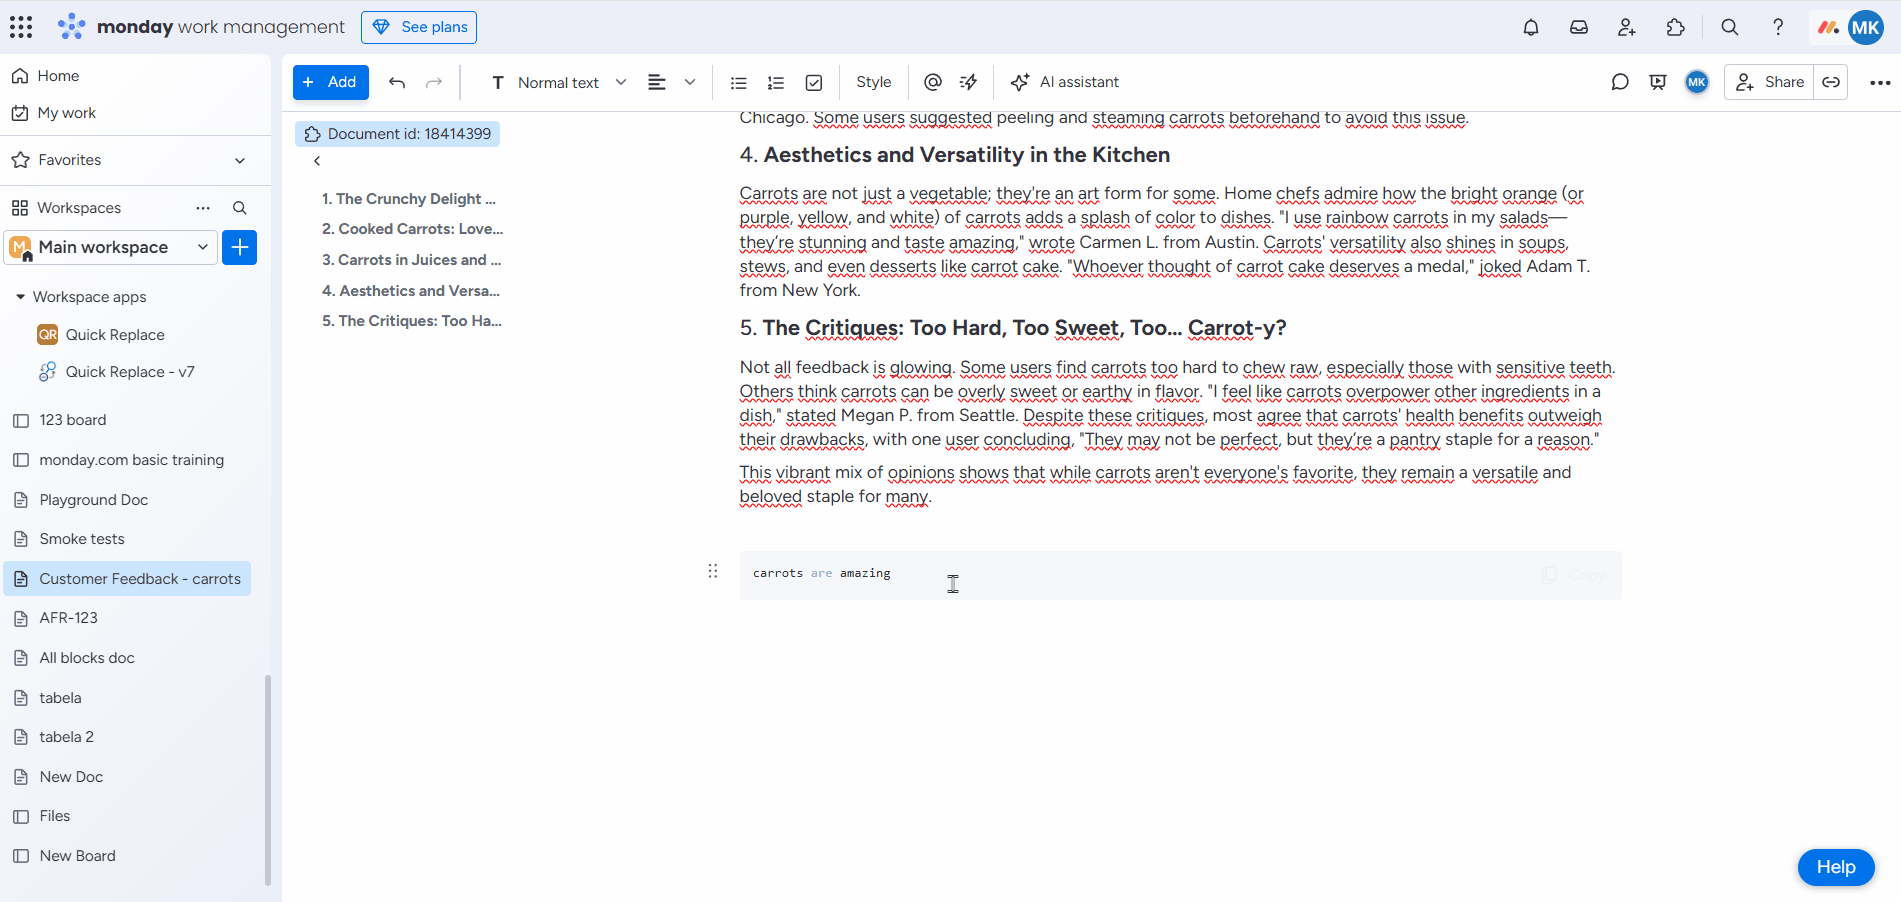Open the Help button
The height and width of the screenshot is (902, 1901).
click(x=1836, y=867)
